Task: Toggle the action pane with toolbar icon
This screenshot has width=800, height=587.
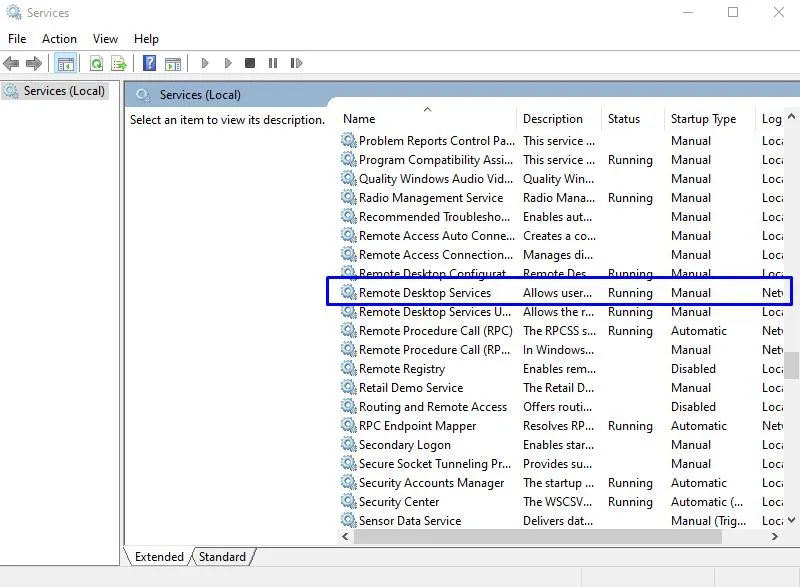Action: point(174,63)
